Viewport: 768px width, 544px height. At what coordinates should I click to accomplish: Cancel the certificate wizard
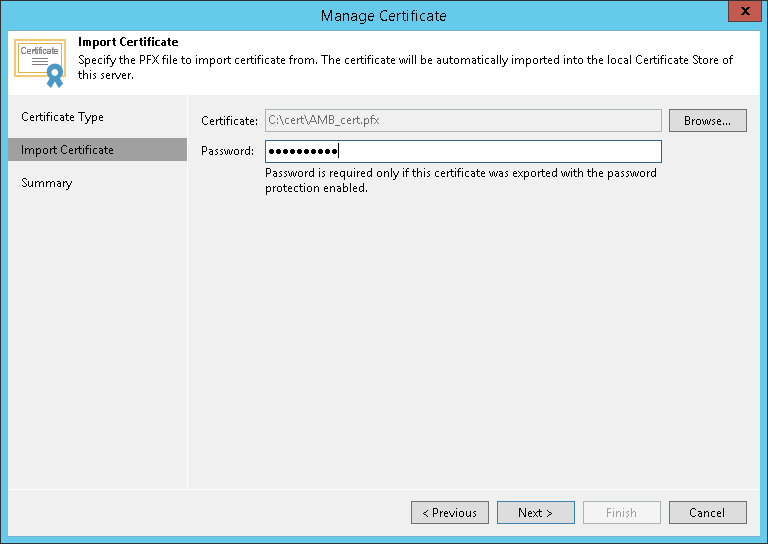pyautogui.click(x=707, y=512)
